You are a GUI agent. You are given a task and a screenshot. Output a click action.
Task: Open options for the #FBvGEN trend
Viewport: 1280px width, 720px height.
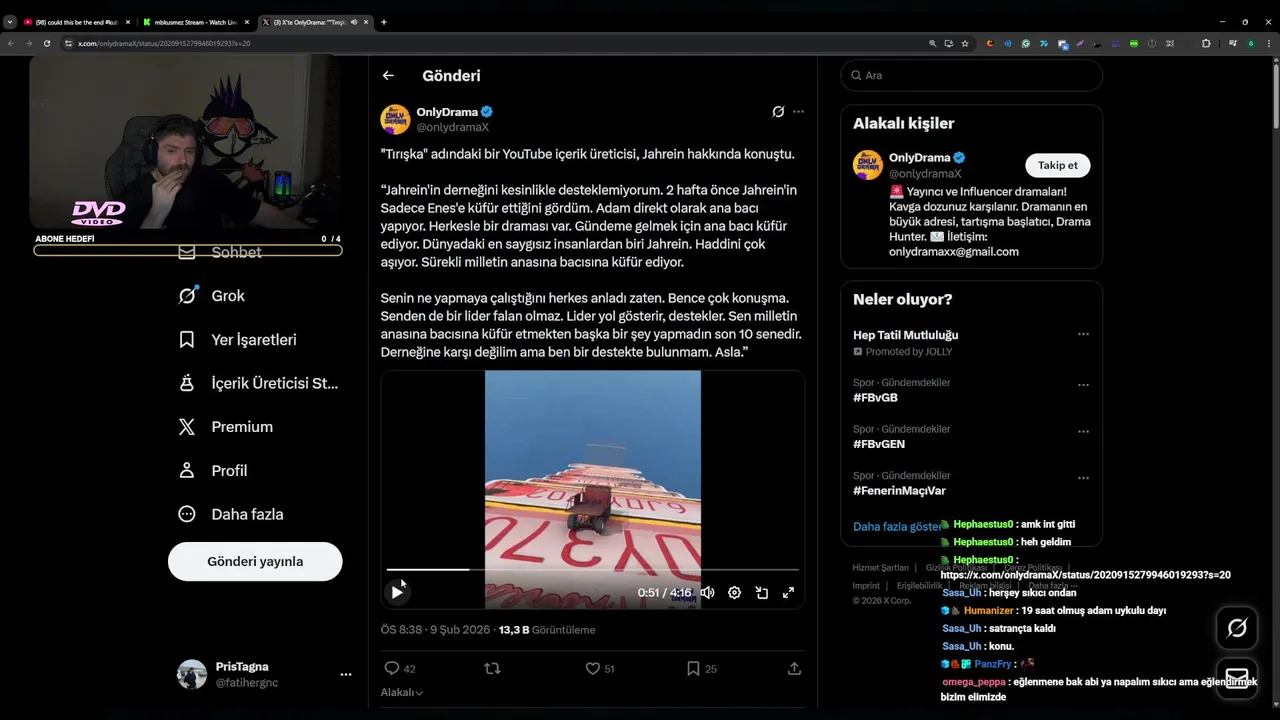coord(1083,432)
